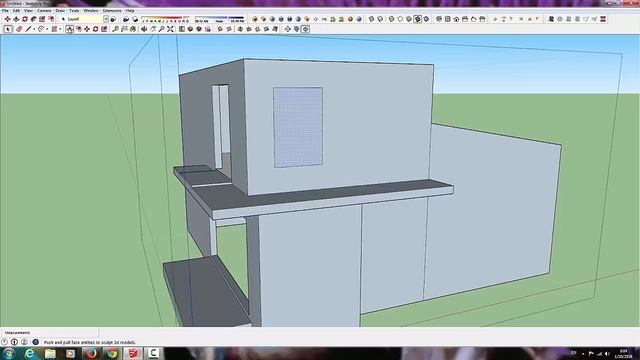Open the Tools menu

pos(74,11)
